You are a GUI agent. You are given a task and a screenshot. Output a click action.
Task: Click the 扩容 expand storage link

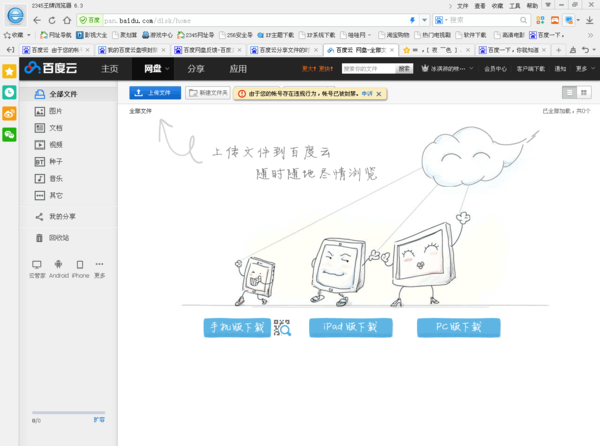[x=99, y=420]
